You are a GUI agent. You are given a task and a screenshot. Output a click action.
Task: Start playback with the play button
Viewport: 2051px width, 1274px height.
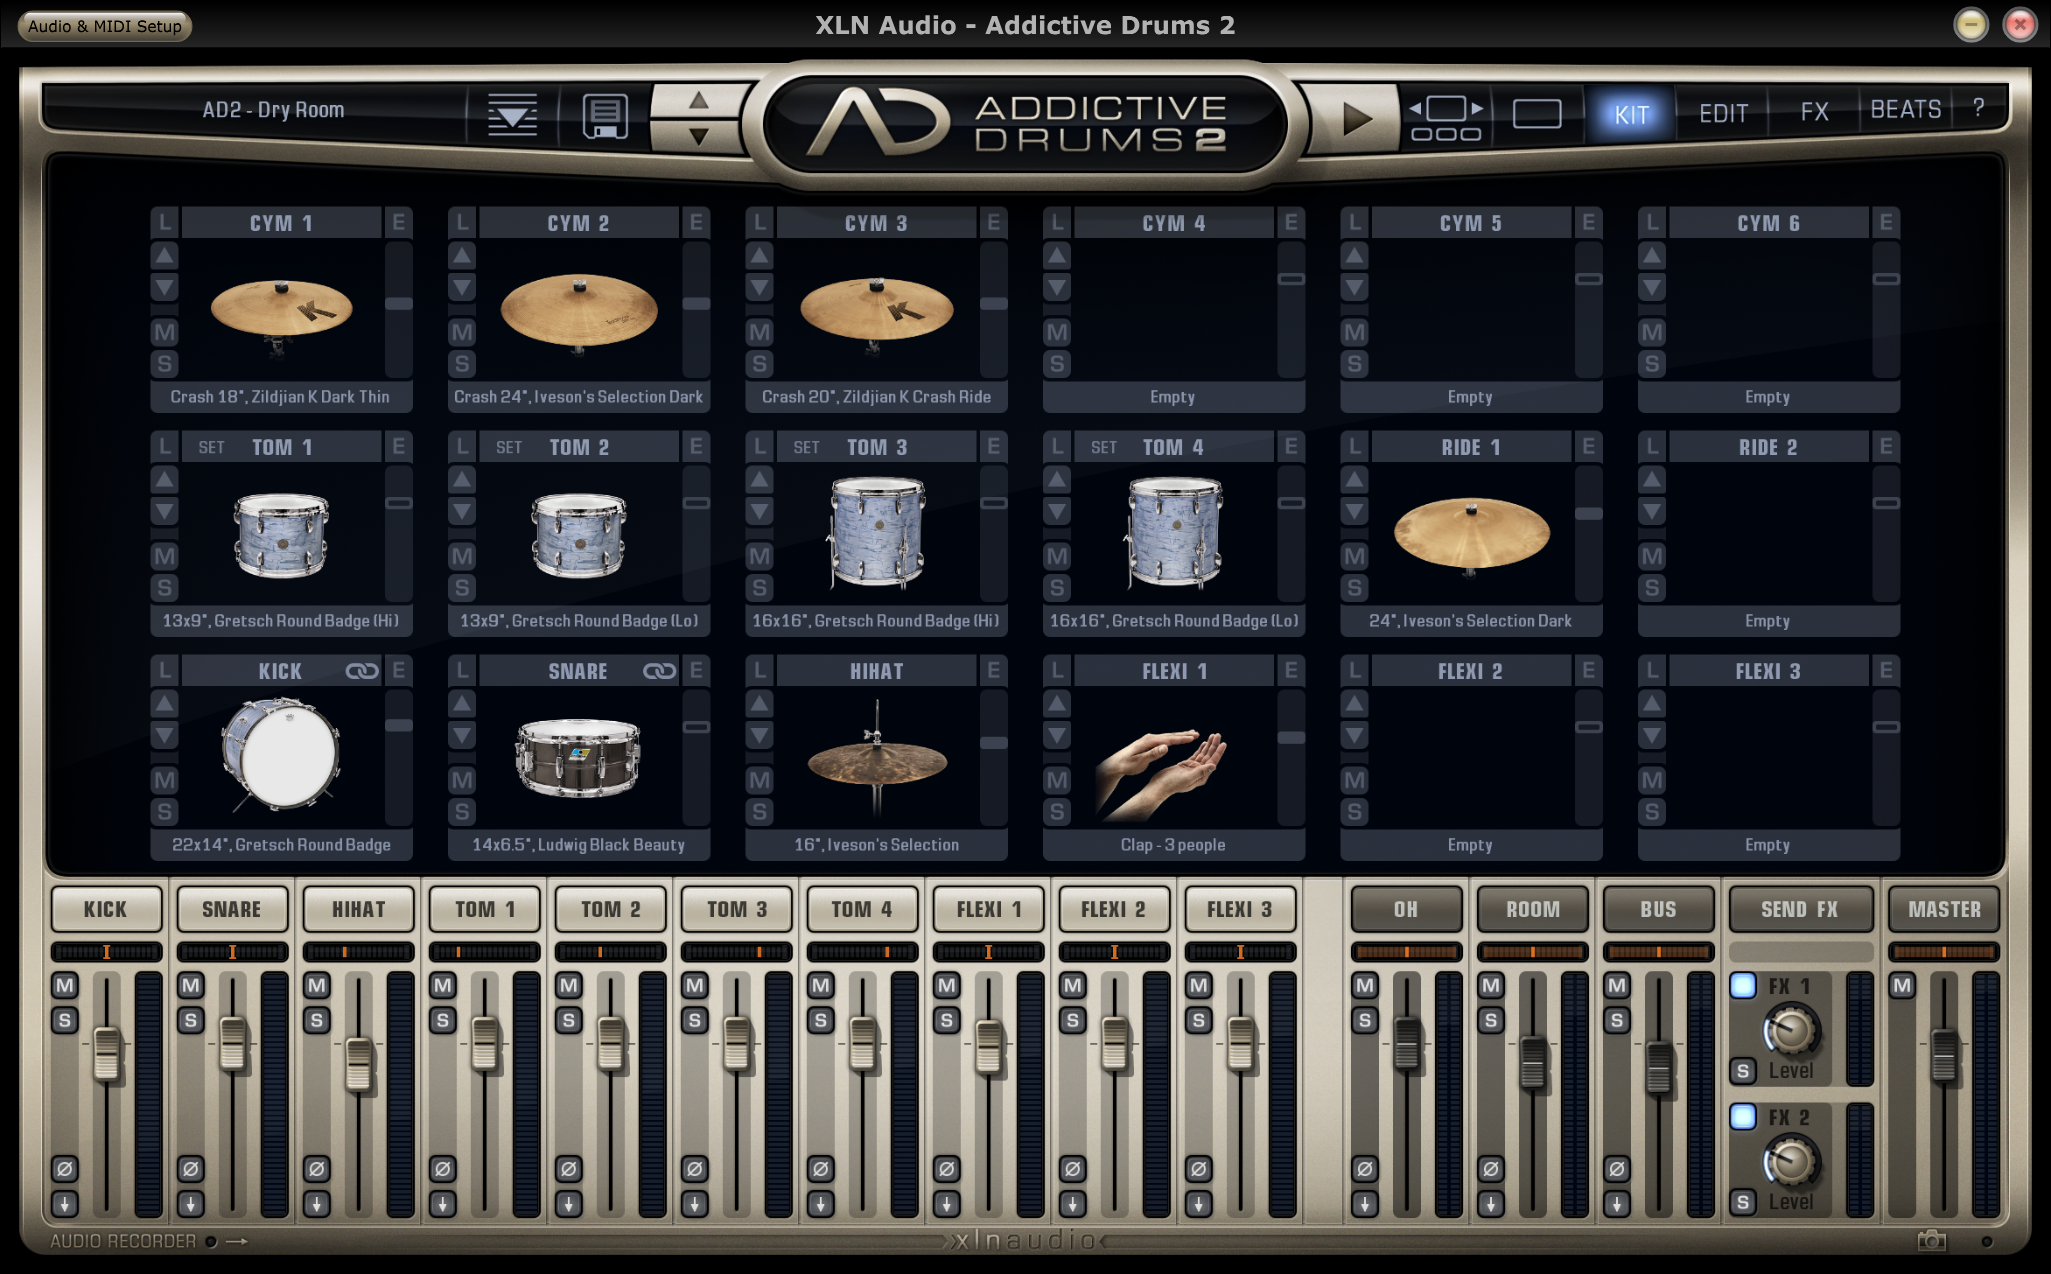1356,118
